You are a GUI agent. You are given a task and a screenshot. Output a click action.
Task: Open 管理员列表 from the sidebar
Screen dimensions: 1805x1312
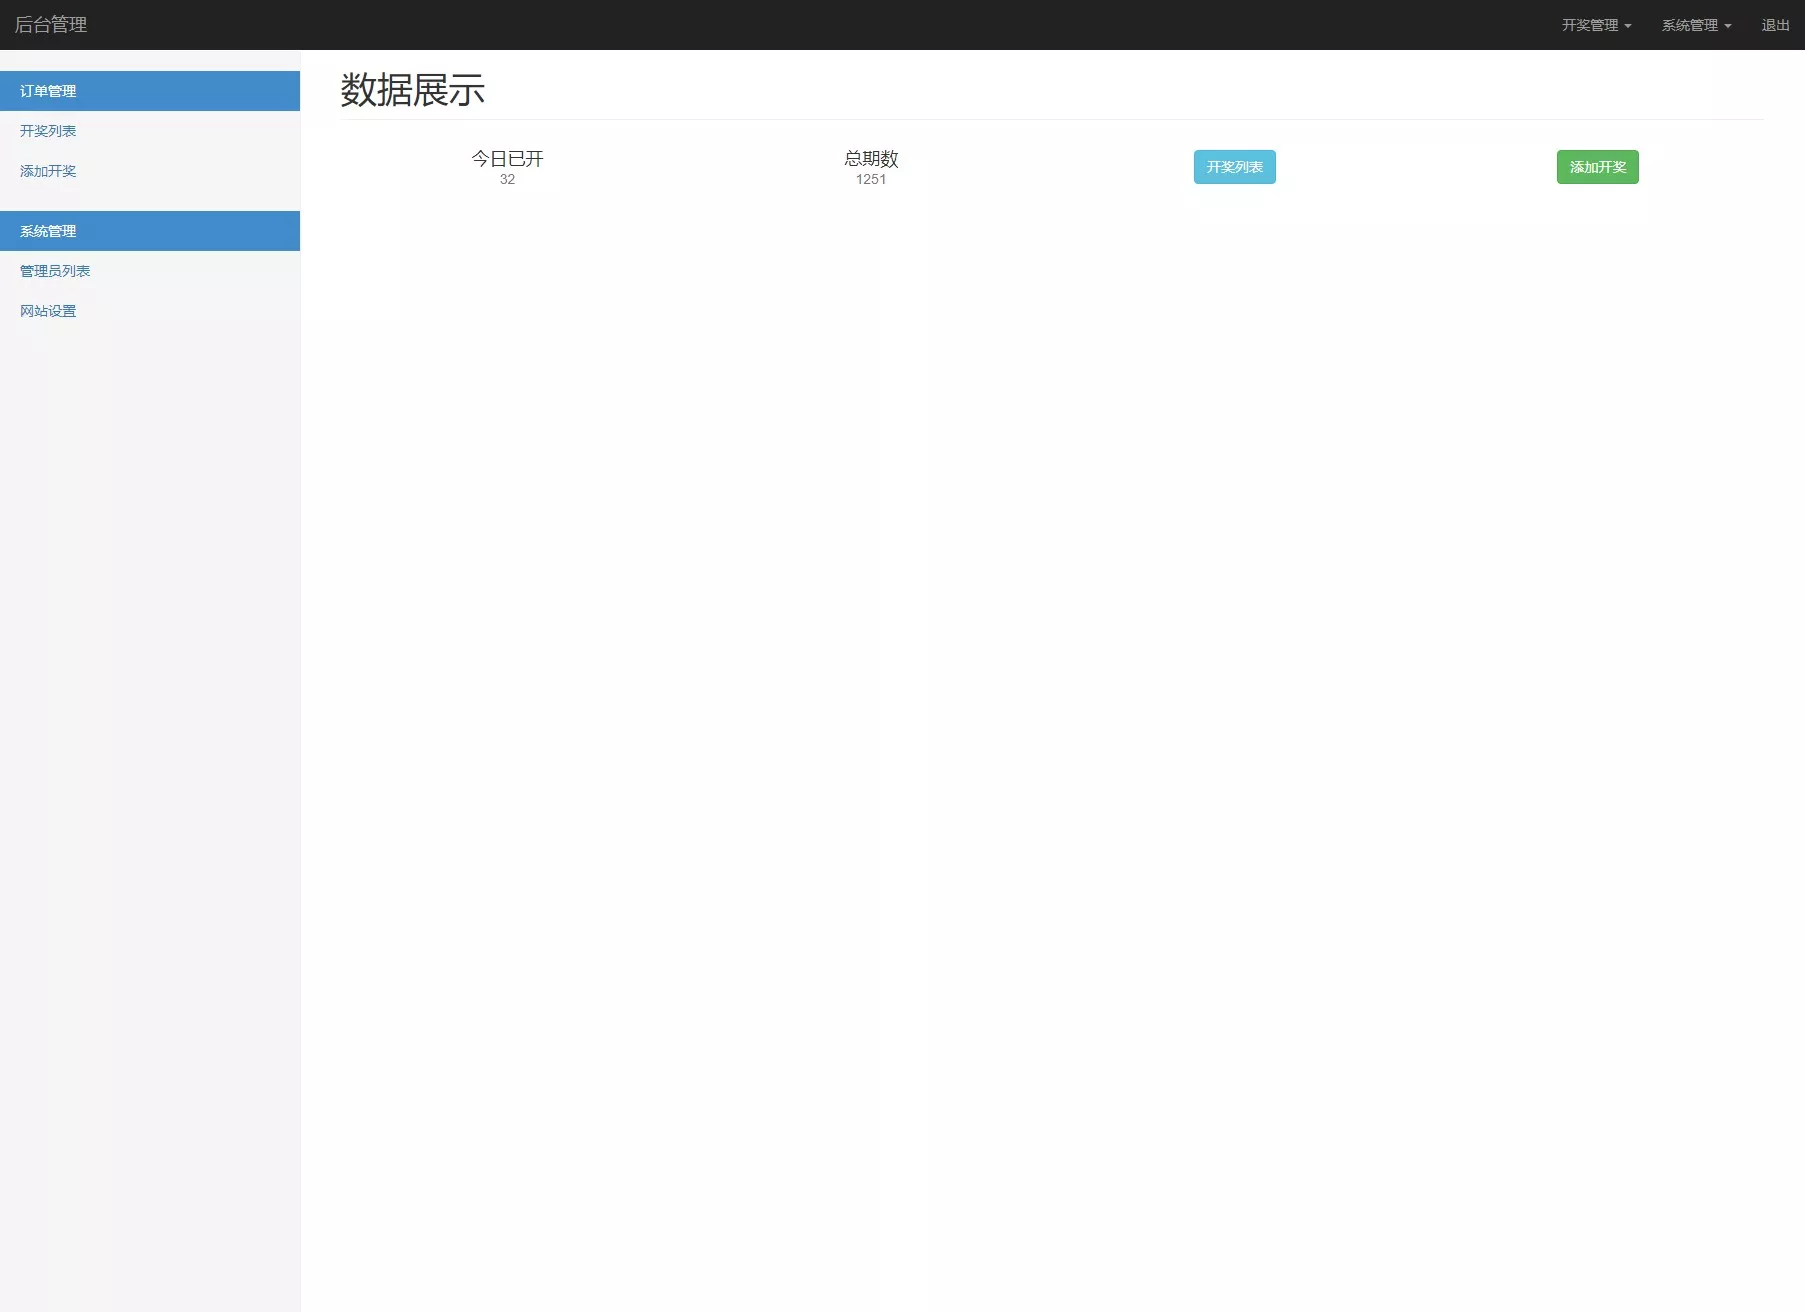pos(53,270)
